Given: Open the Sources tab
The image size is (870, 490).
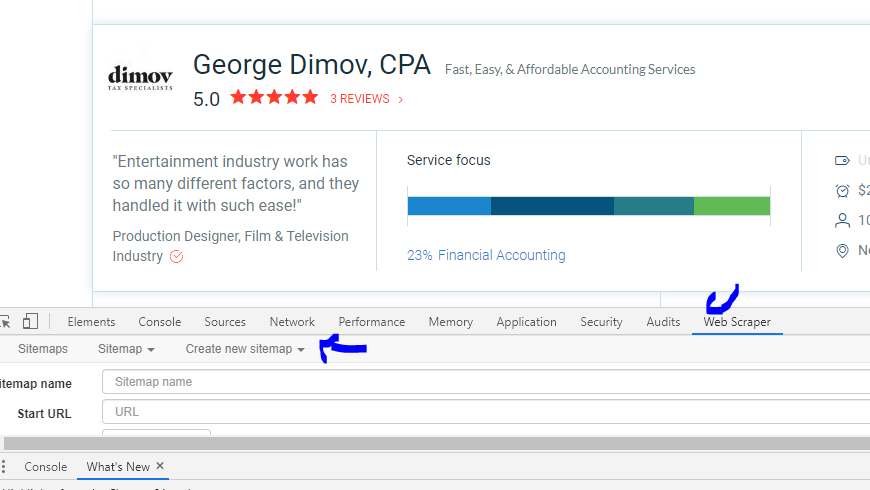Looking at the screenshot, I should click(225, 322).
